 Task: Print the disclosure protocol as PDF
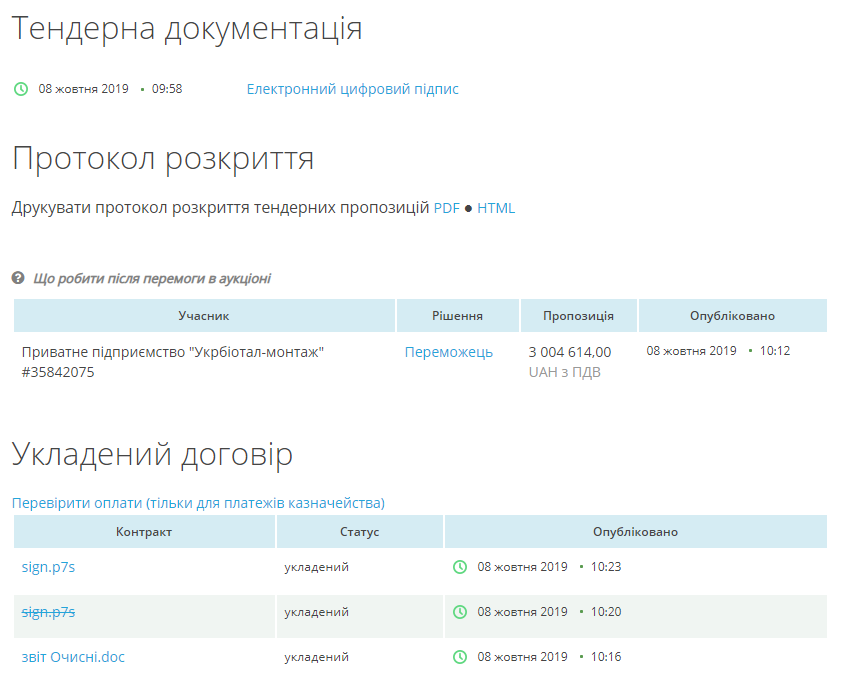[446, 208]
